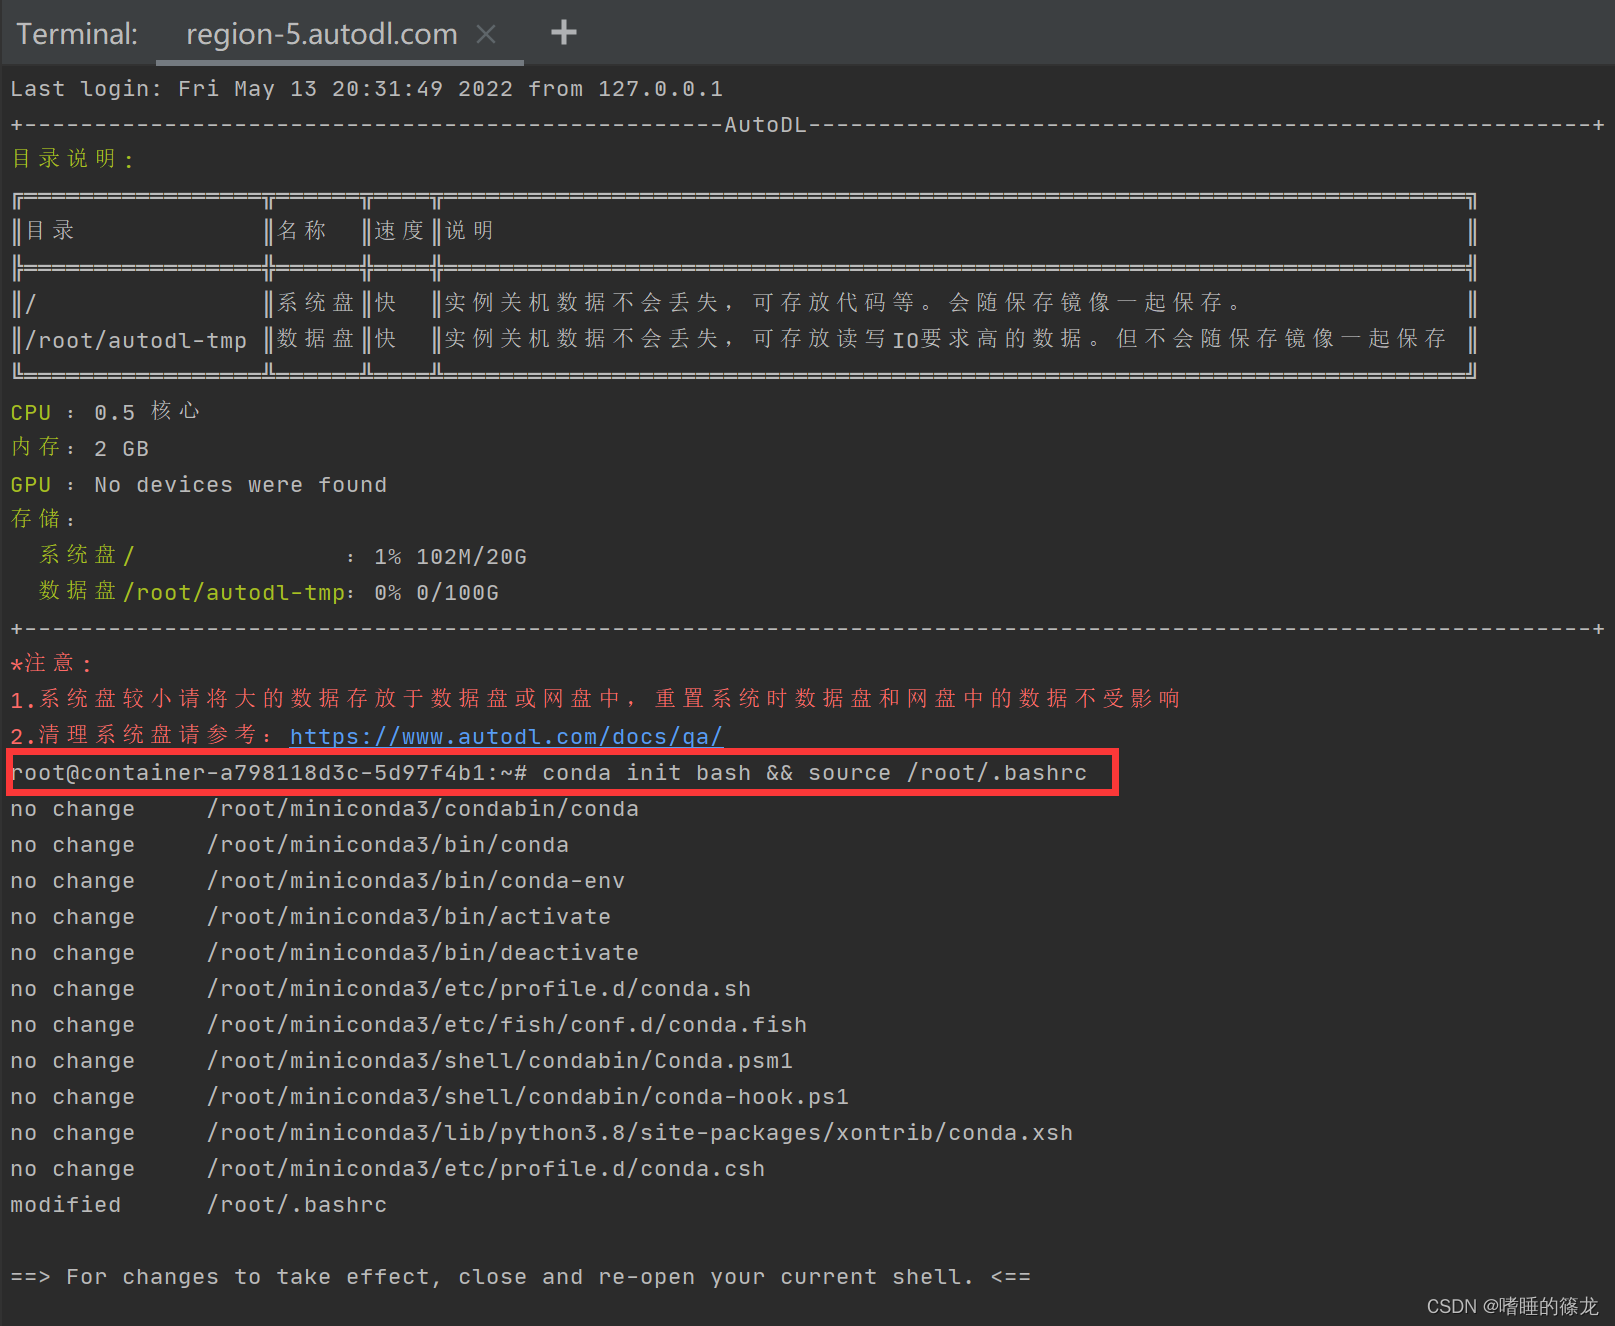Click the '*注意:' warning heading
The width and height of the screenshot is (1615, 1326).
pyautogui.click(x=51, y=664)
